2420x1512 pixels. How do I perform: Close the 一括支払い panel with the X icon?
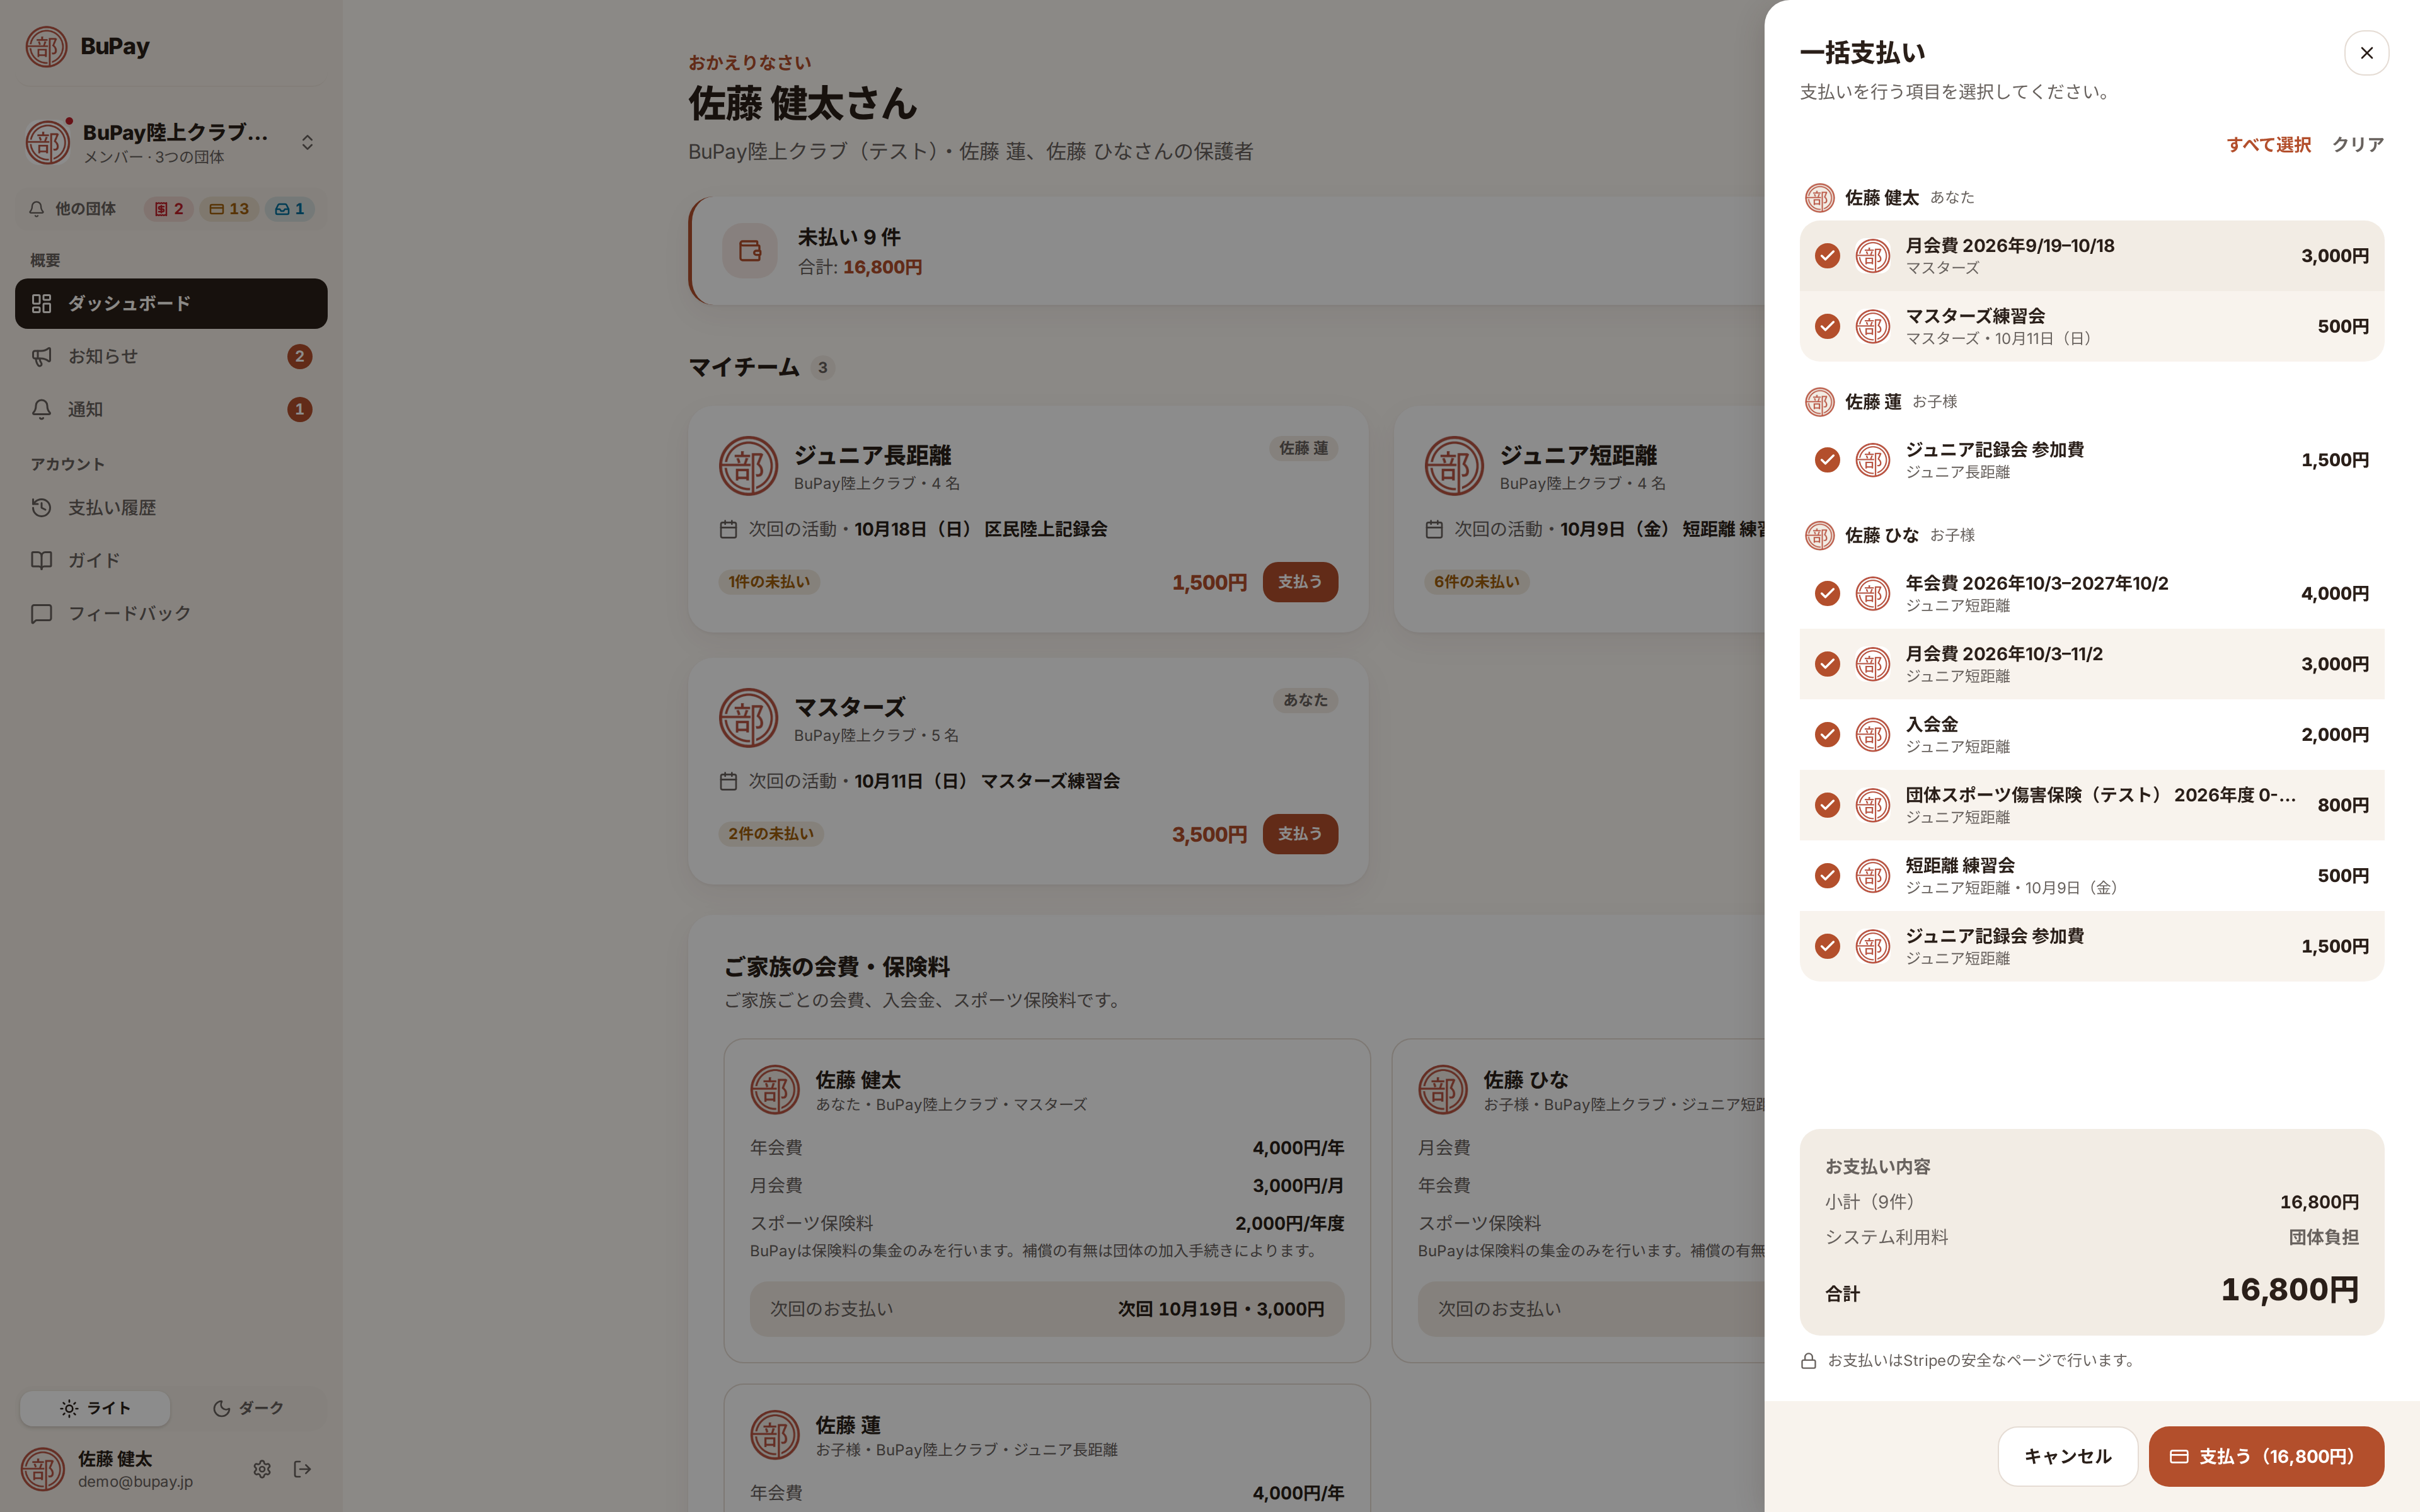2366,53
